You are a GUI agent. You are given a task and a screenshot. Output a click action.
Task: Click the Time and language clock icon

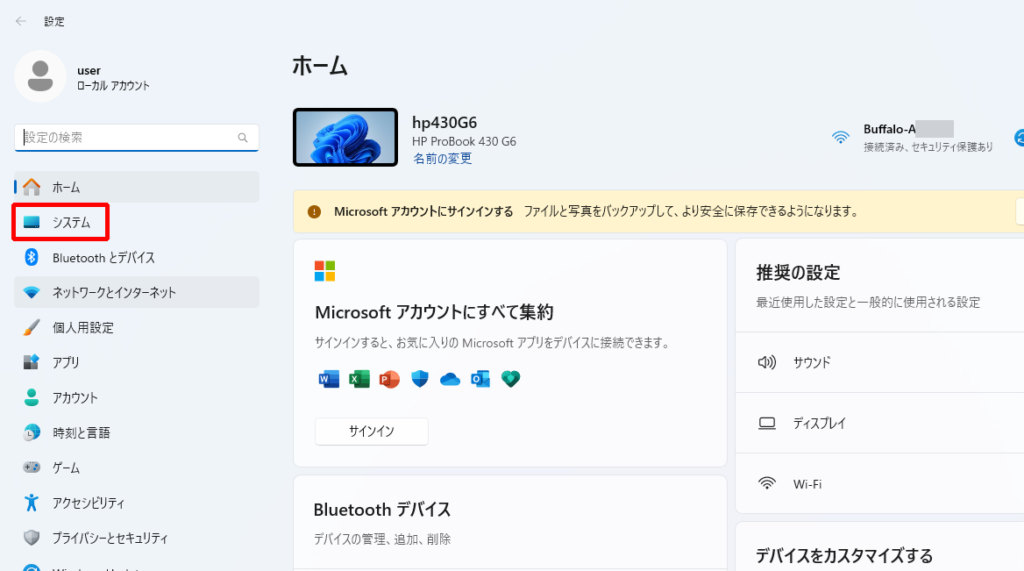(31, 432)
